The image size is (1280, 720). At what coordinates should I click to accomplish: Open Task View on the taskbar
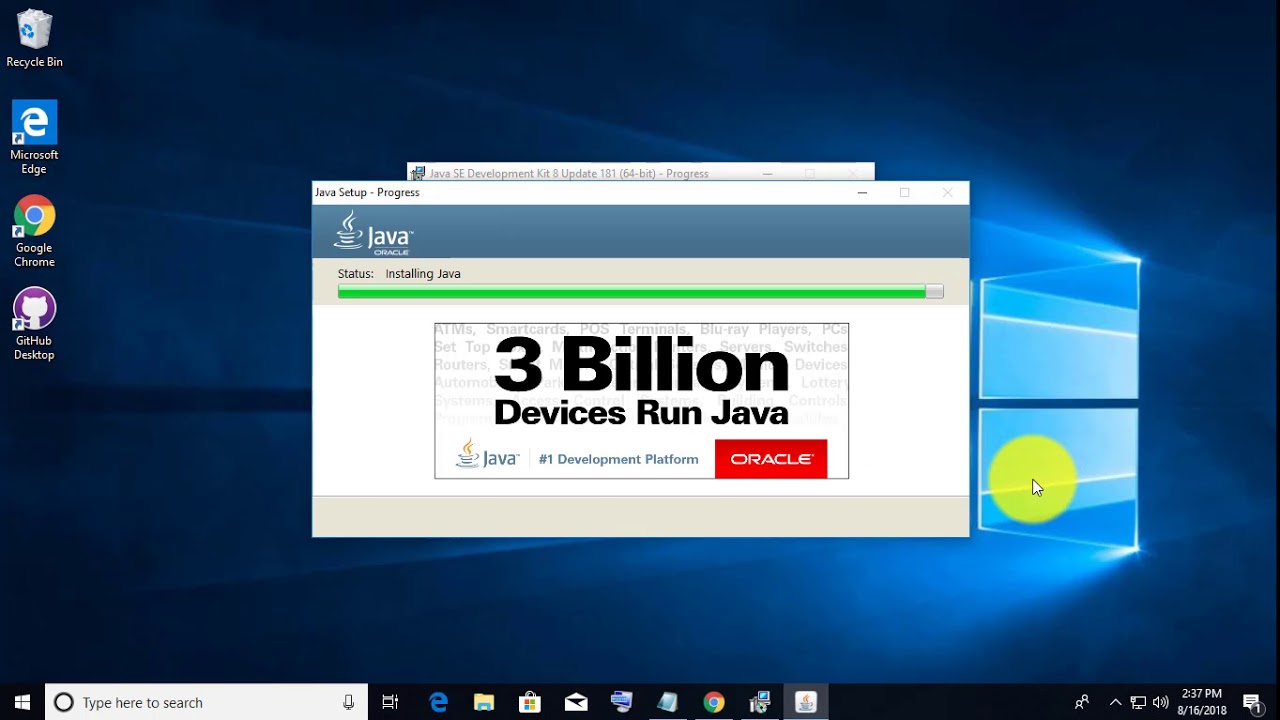point(390,702)
